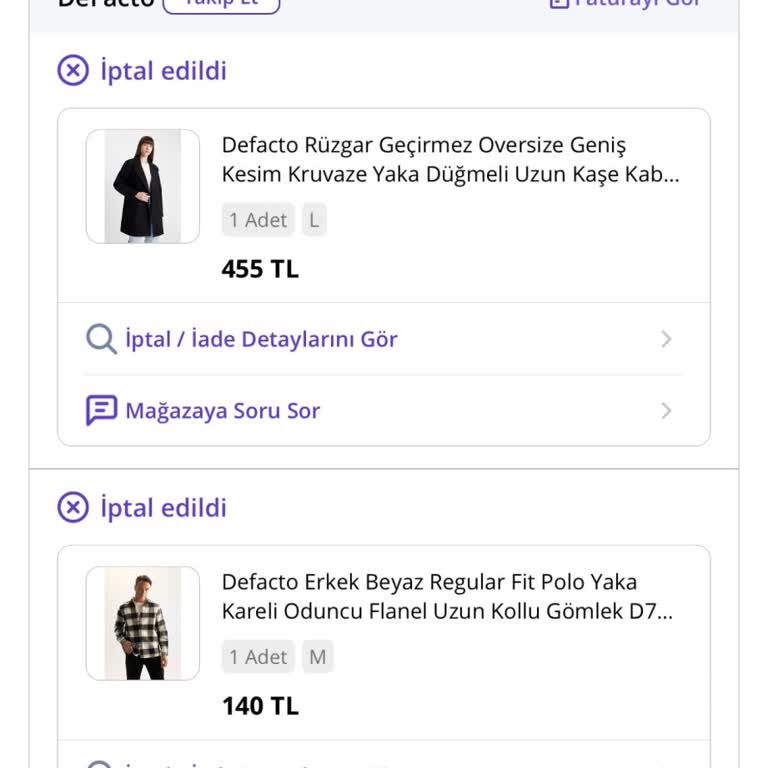Image resolution: width=768 pixels, height=768 pixels.
Task: Click the 1 Adet badge on coat item
Action: (258, 219)
